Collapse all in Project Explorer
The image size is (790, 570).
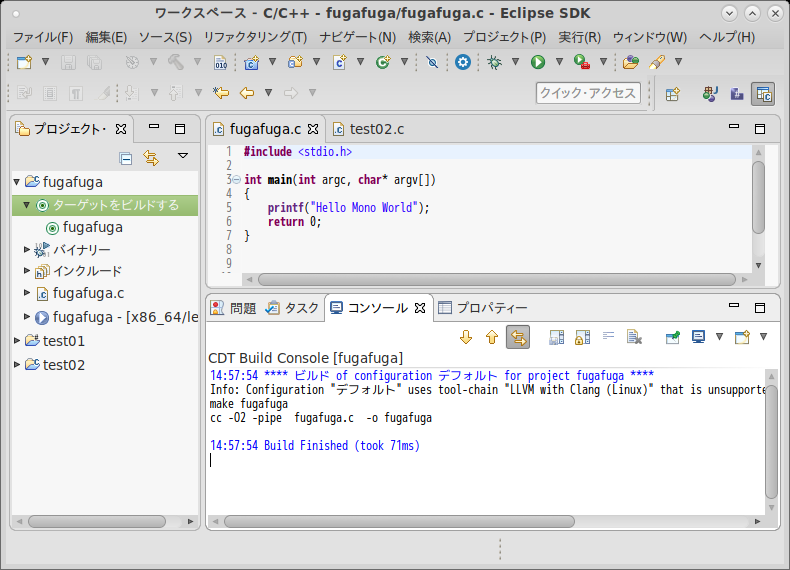125,158
